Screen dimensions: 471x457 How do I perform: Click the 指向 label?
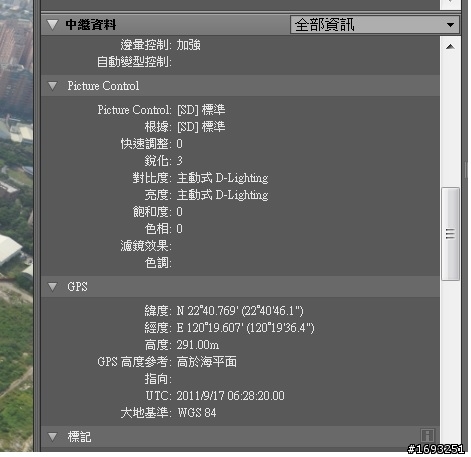[x=158, y=379]
